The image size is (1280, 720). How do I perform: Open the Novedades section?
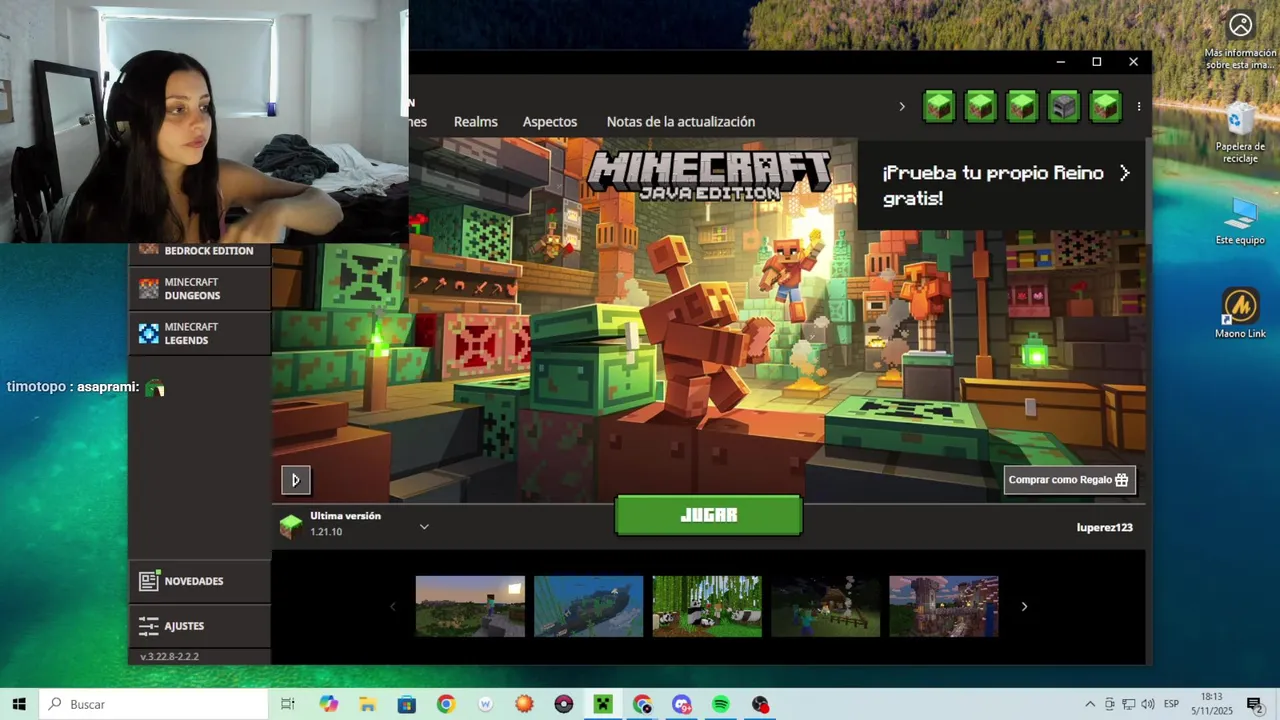pos(200,581)
